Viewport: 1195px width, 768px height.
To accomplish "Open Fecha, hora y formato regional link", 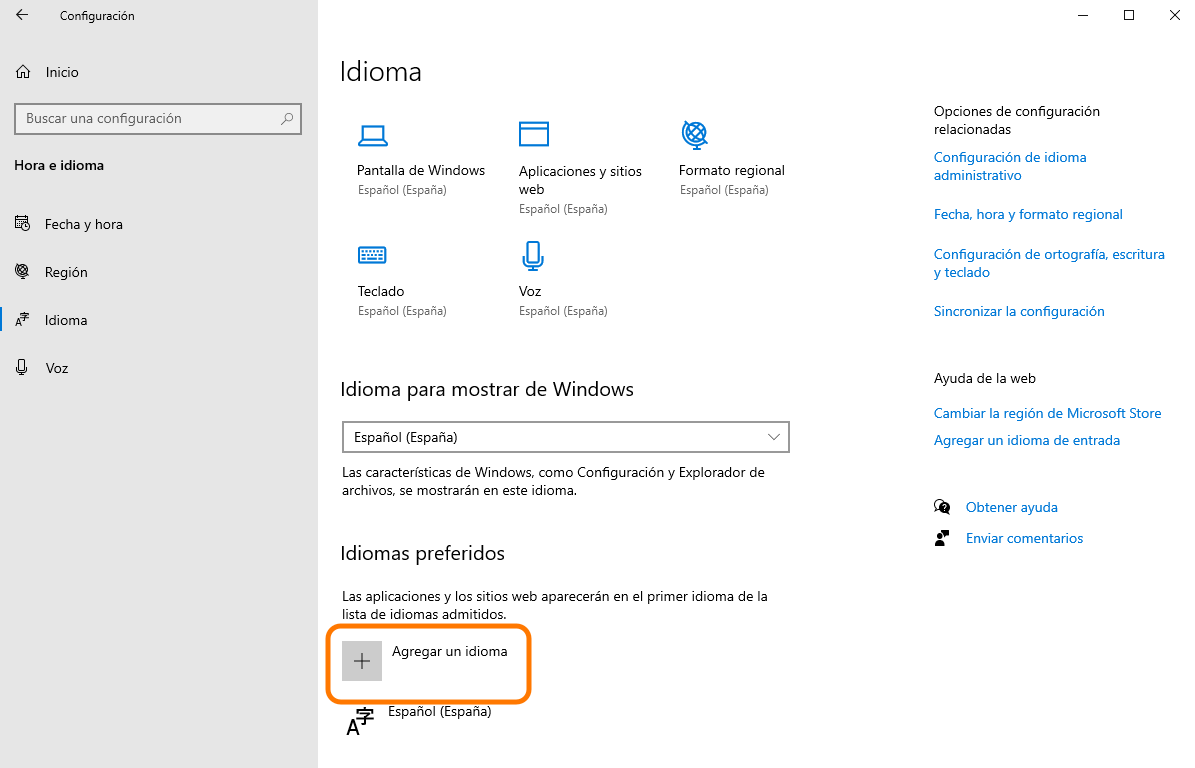I will [x=1027, y=214].
